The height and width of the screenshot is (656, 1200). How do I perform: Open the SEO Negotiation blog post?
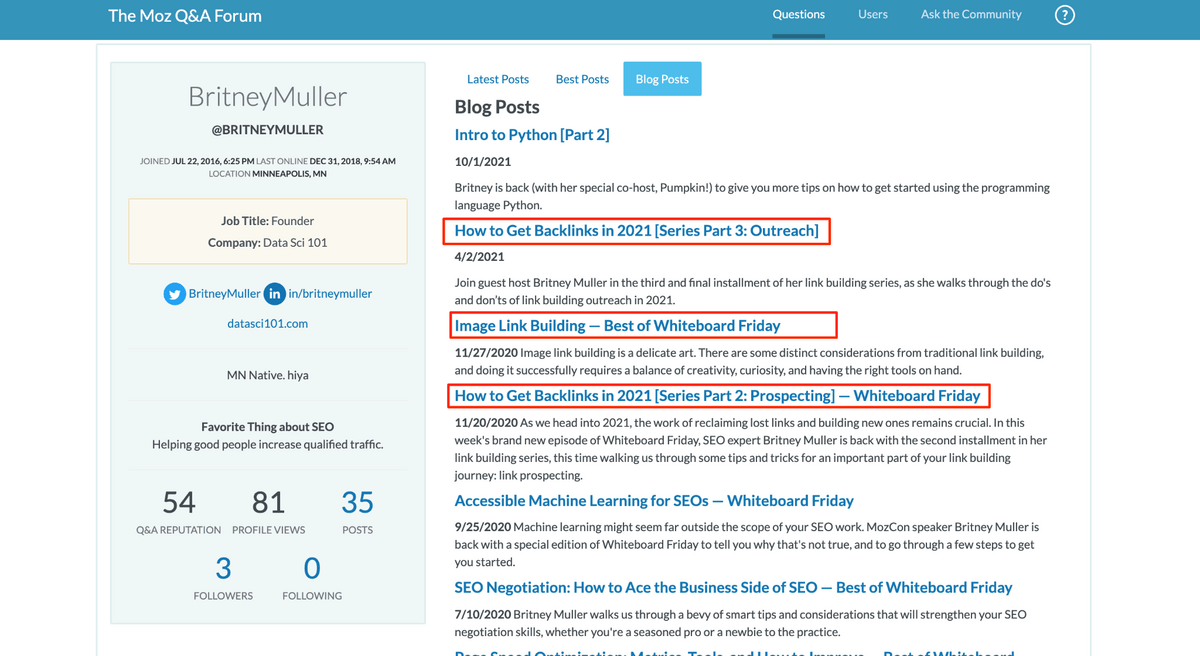coord(733,588)
